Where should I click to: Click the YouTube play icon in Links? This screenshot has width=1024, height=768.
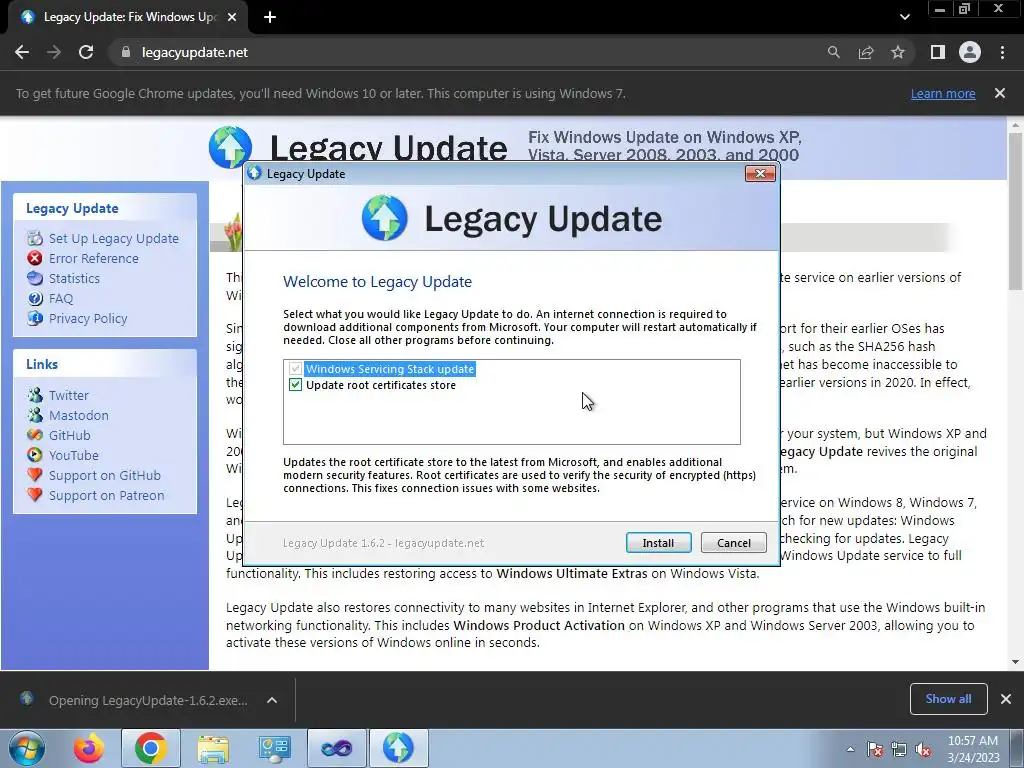pos(35,455)
